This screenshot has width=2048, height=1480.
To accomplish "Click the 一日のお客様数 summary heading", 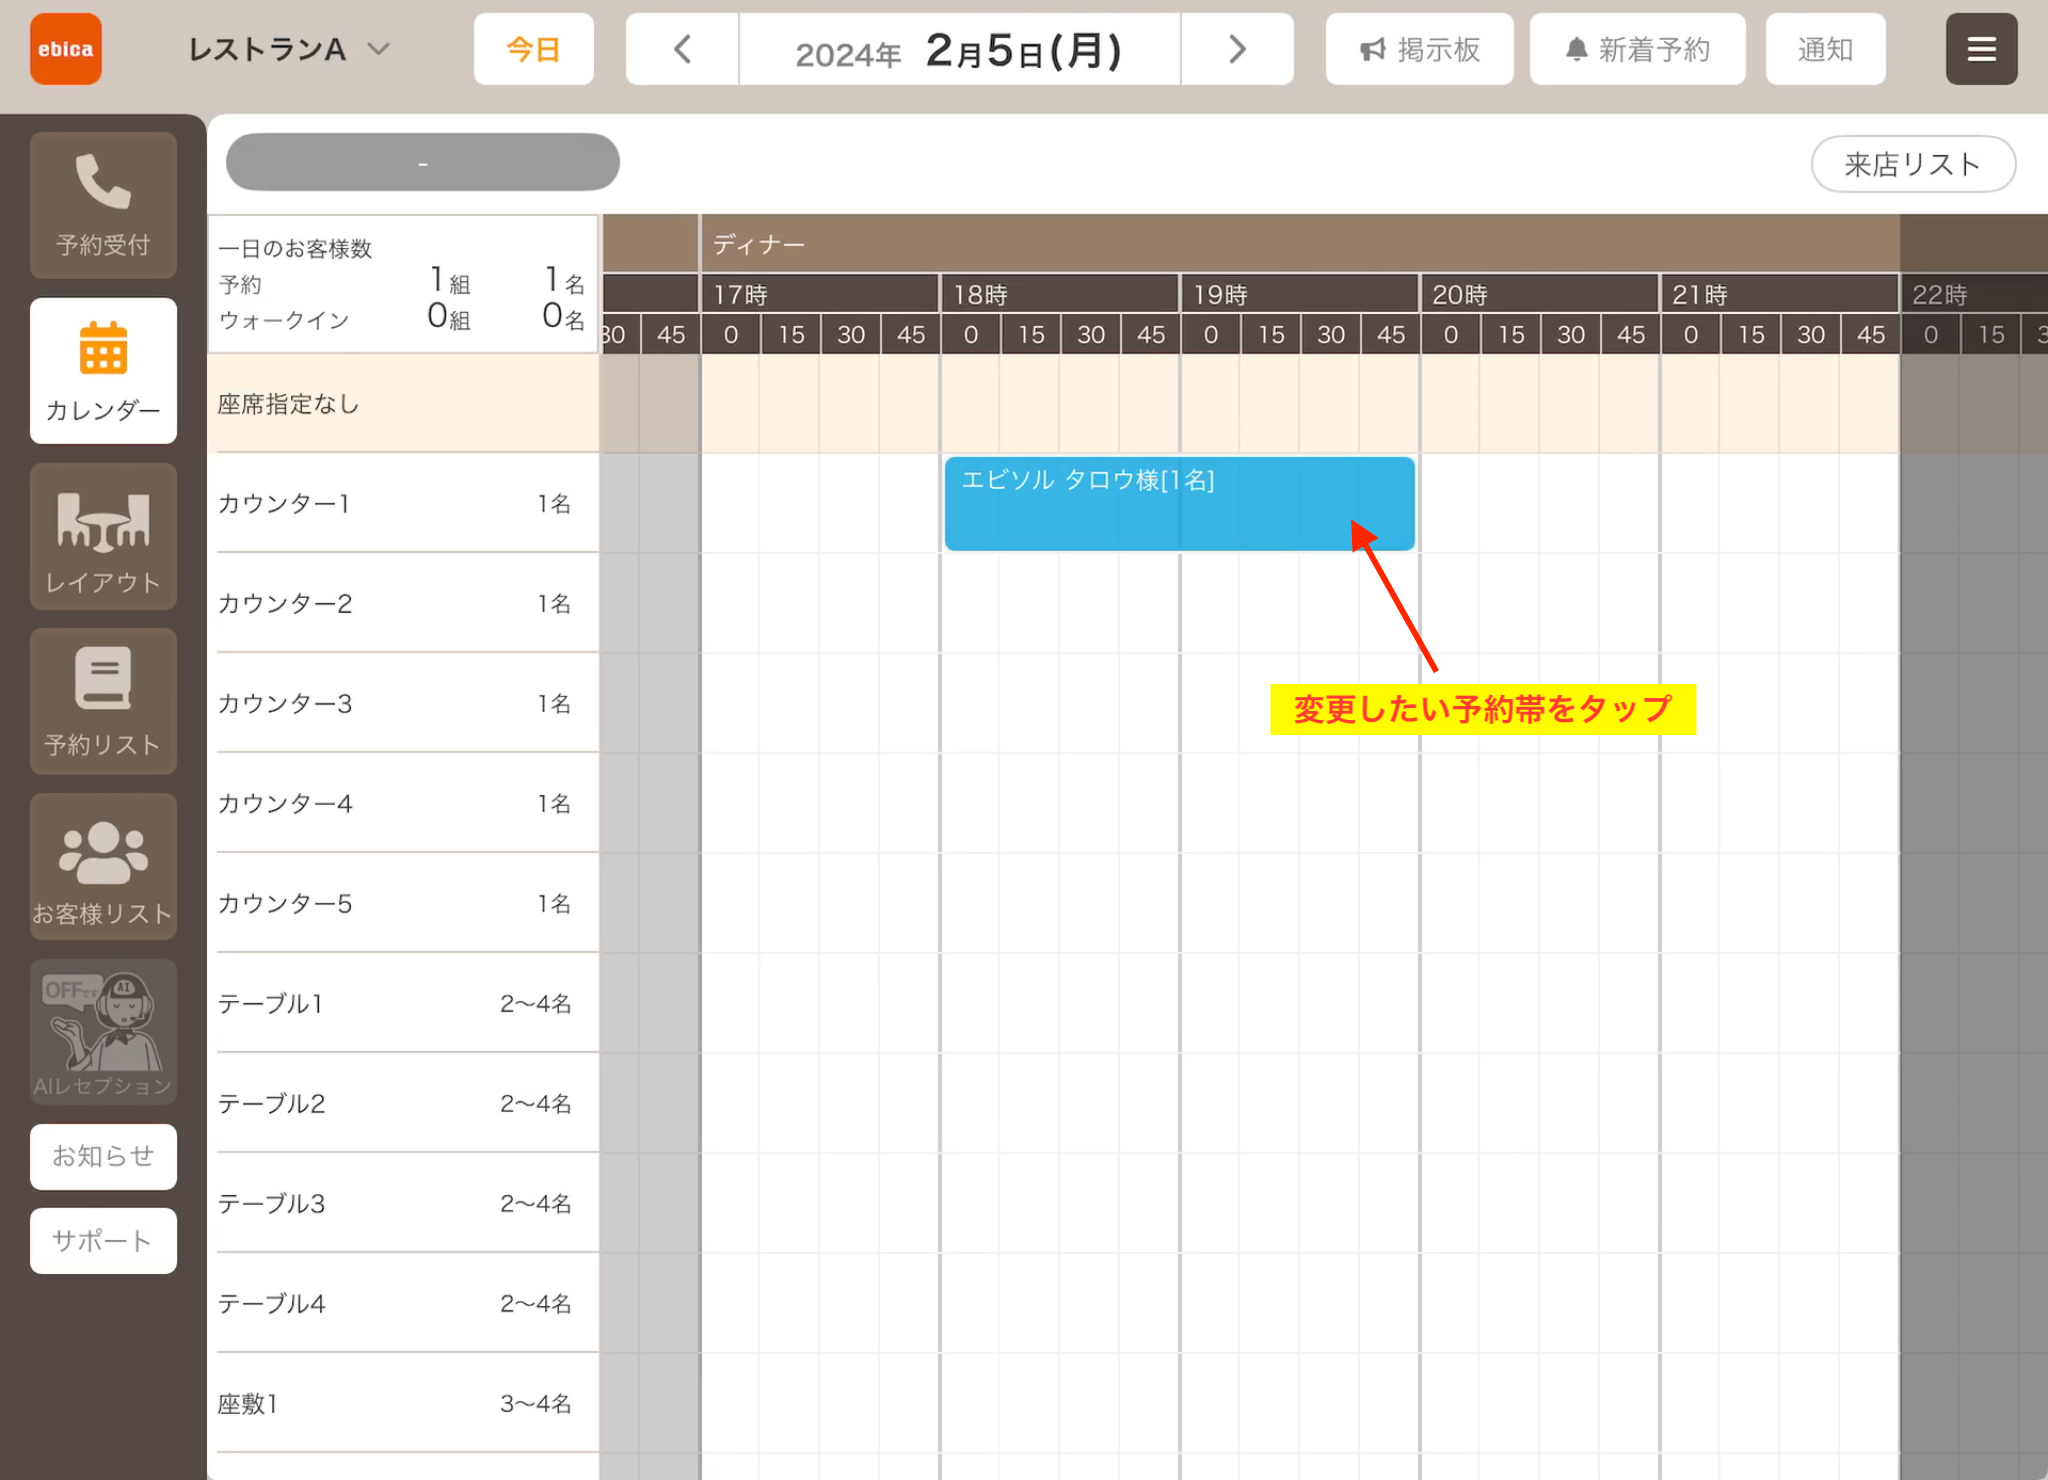I will [295, 248].
